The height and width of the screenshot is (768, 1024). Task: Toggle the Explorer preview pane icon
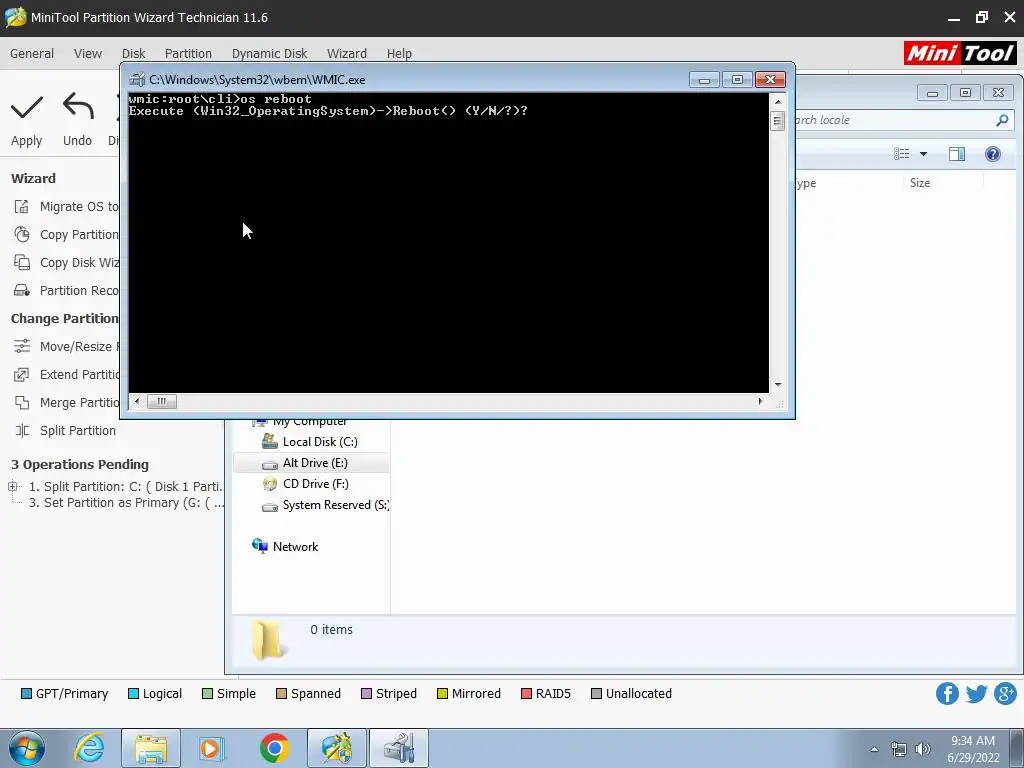957,154
